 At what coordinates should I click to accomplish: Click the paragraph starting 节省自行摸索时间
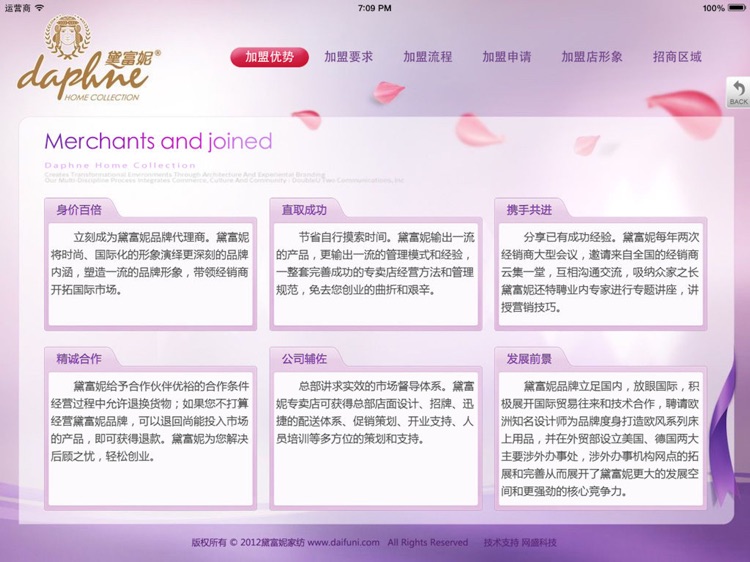[x=375, y=264]
